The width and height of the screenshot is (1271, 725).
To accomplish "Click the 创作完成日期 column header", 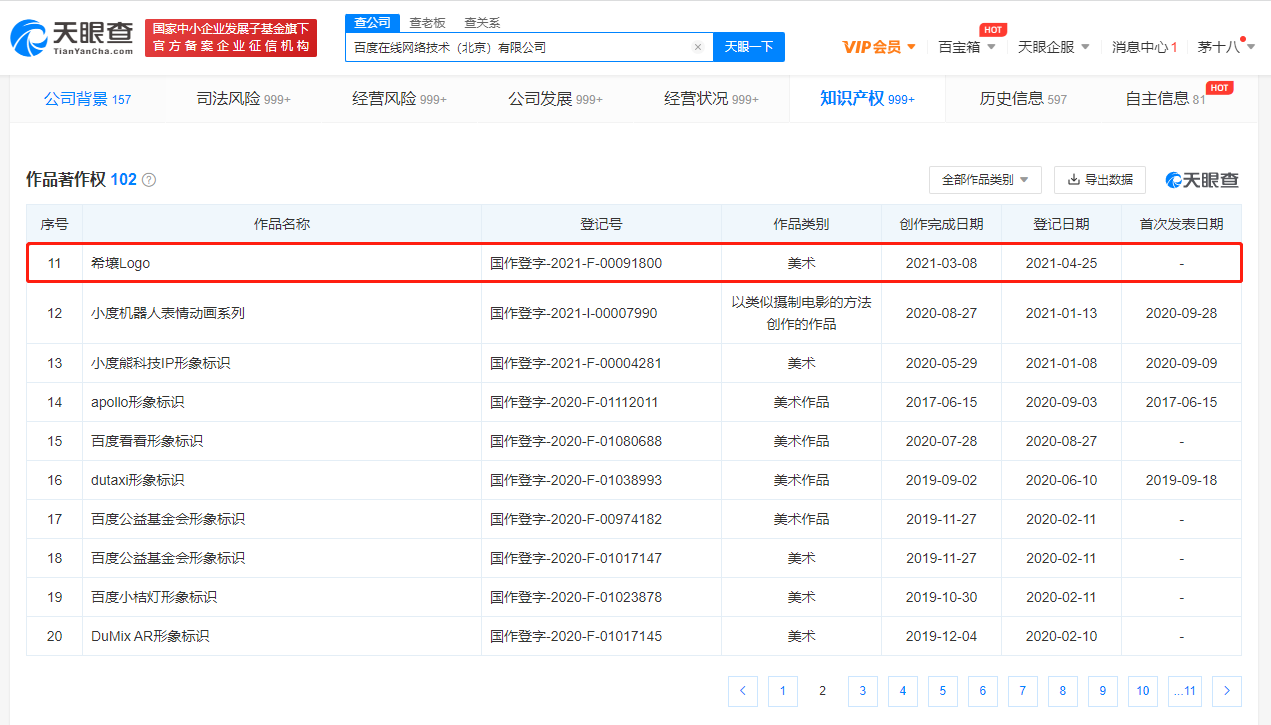I will click(x=941, y=224).
